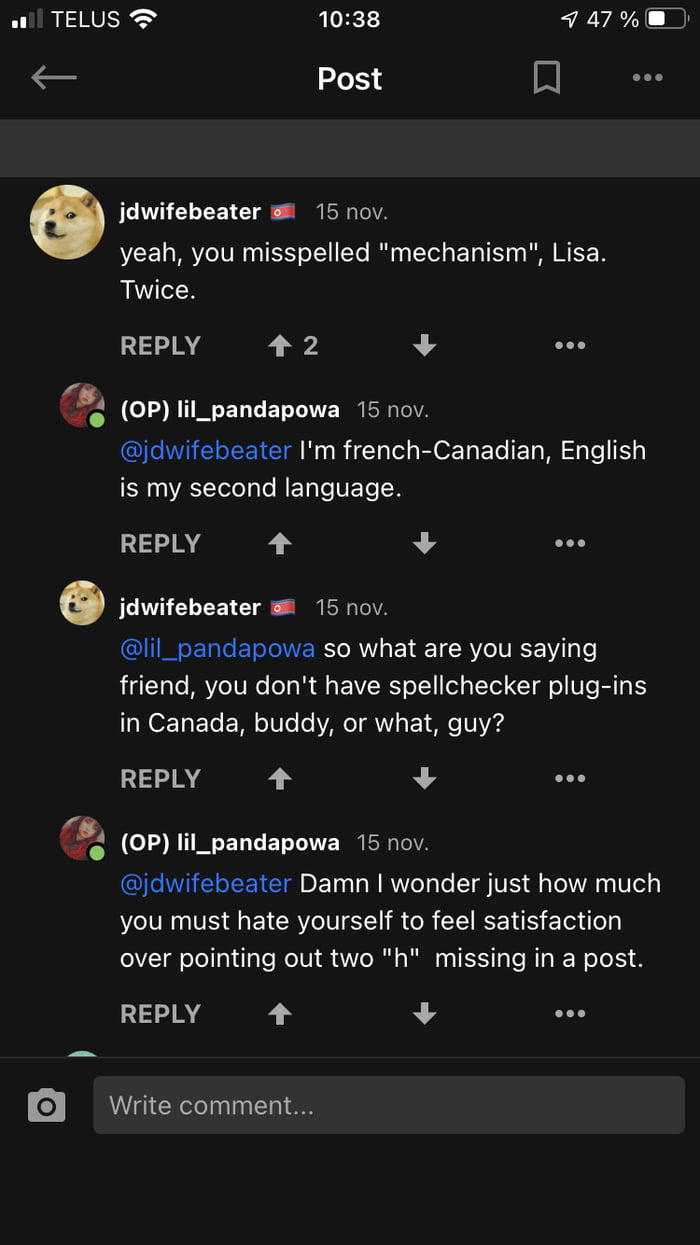
Task: Bookmark this post
Action: [x=546, y=78]
